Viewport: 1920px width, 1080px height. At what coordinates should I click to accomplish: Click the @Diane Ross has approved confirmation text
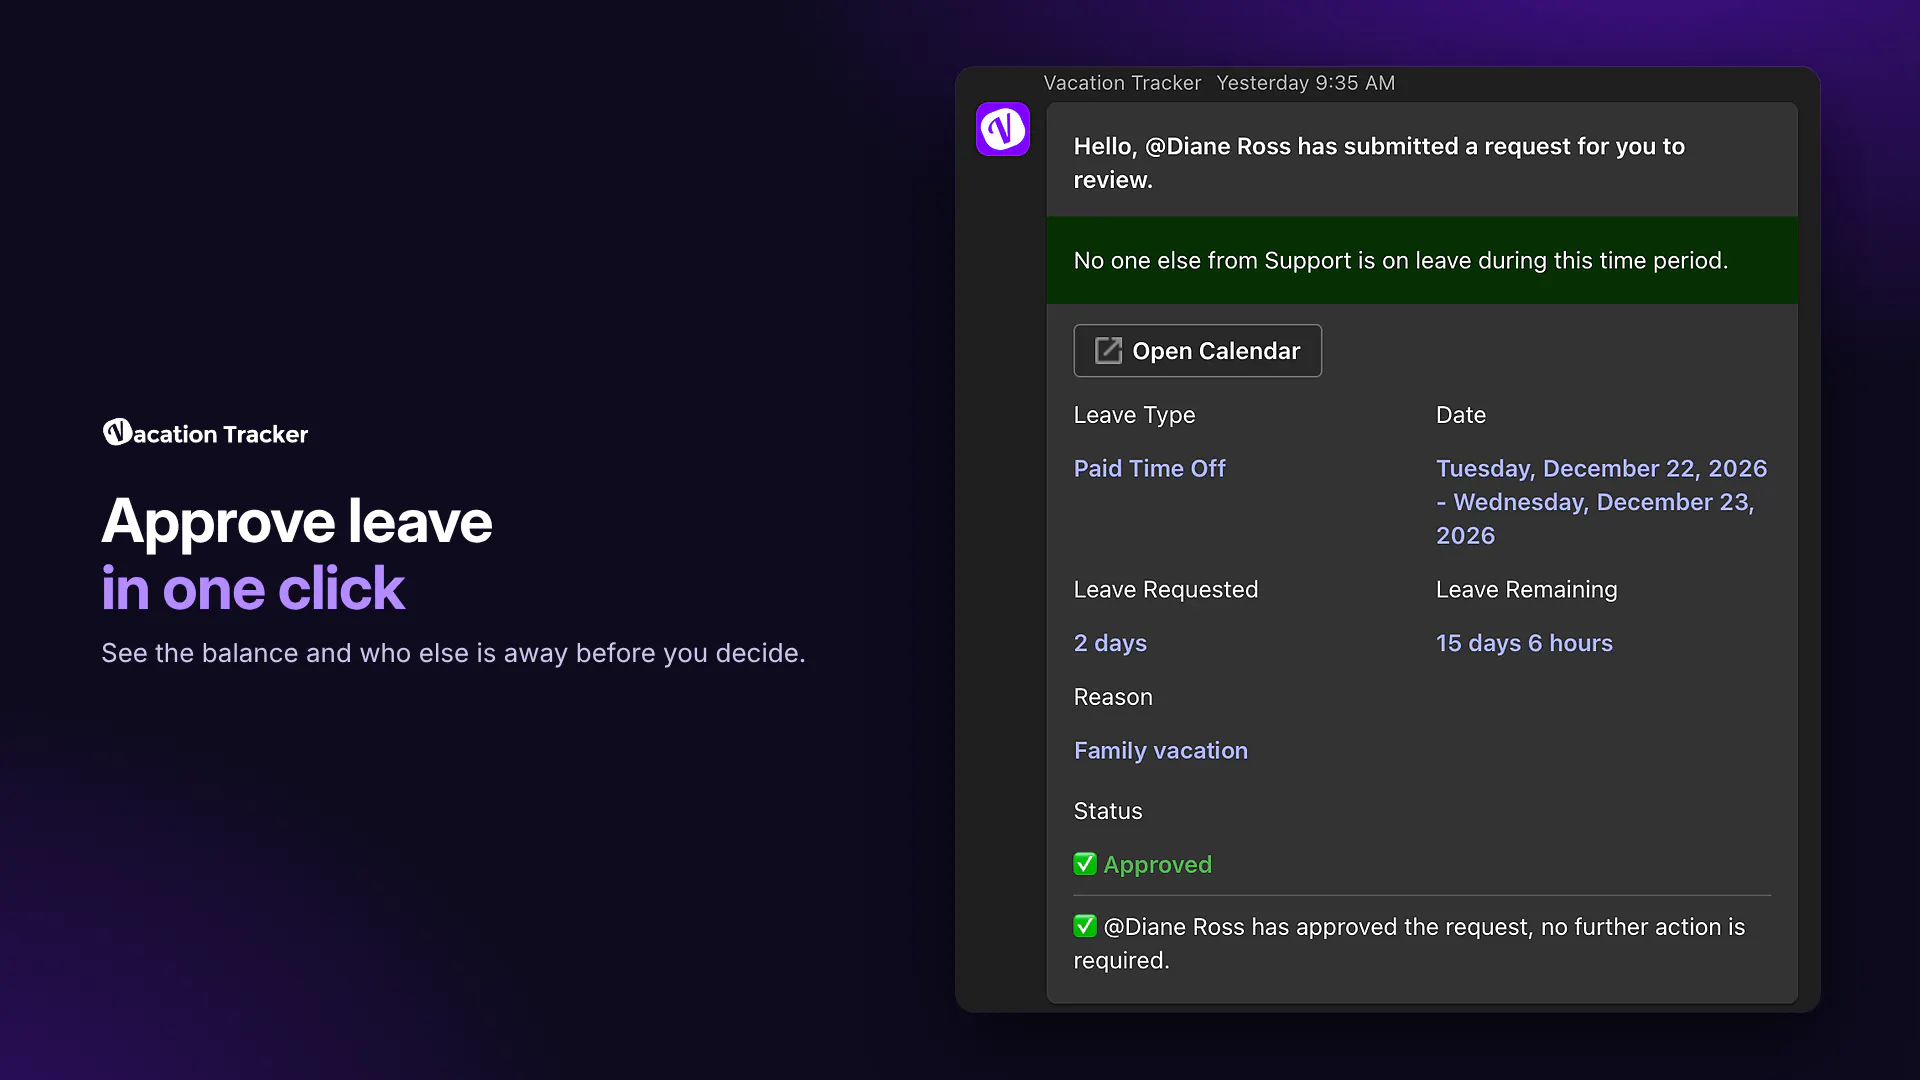click(1409, 943)
